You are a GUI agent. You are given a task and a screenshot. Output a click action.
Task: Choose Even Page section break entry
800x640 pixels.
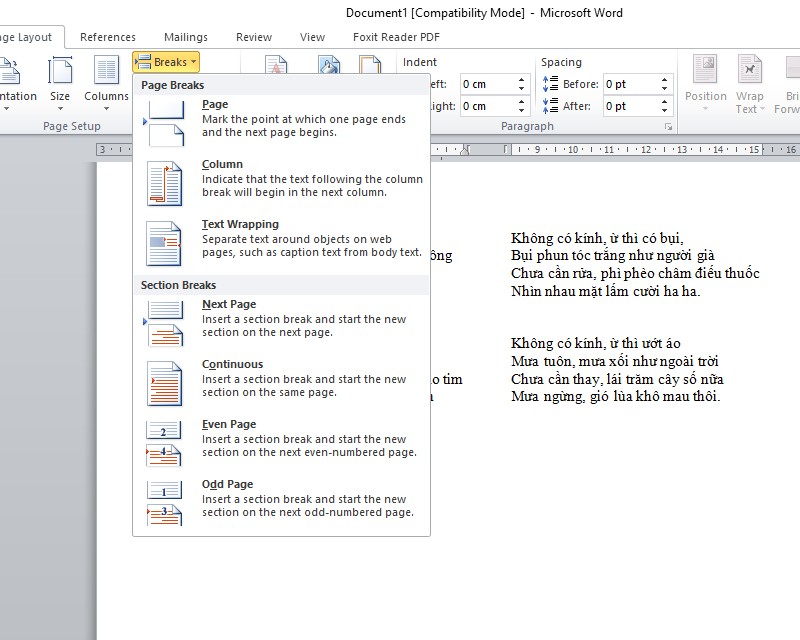(x=281, y=444)
